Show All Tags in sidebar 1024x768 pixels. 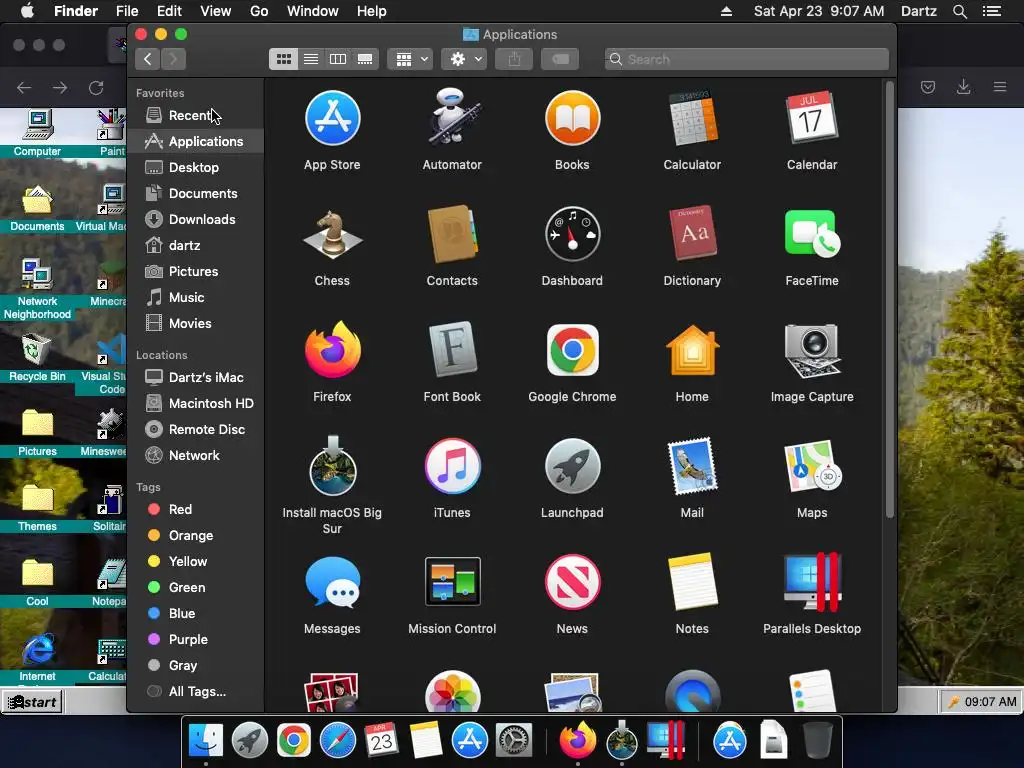(196, 692)
